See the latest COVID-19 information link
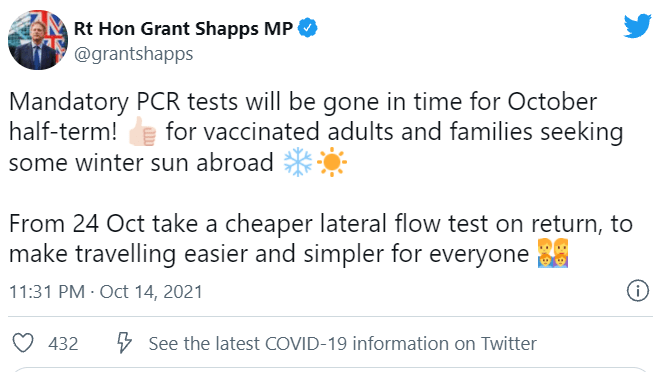664x372 pixels. pyautogui.click(x=342, y=344)
